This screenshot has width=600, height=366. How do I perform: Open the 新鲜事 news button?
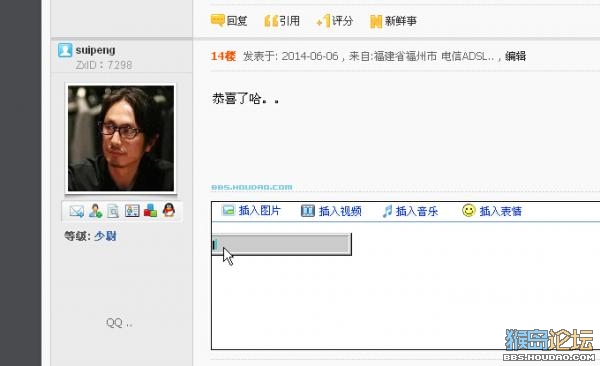click(x=393, y=21)
